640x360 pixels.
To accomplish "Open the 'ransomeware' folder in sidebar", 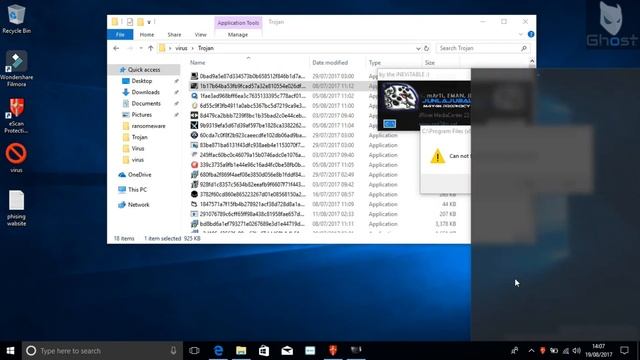I will click(148, 126).
